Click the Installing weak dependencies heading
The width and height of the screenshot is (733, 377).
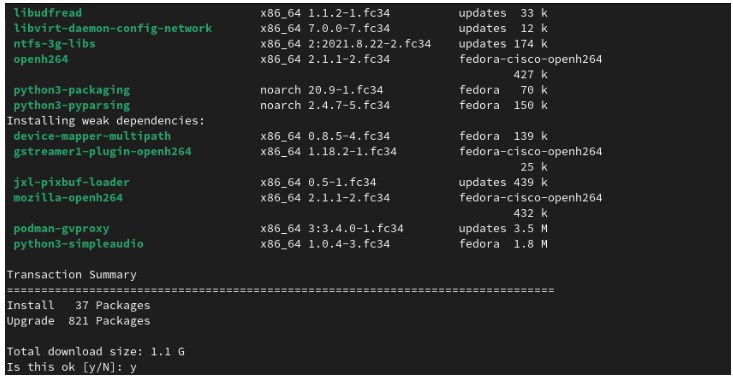click(106, 121)
